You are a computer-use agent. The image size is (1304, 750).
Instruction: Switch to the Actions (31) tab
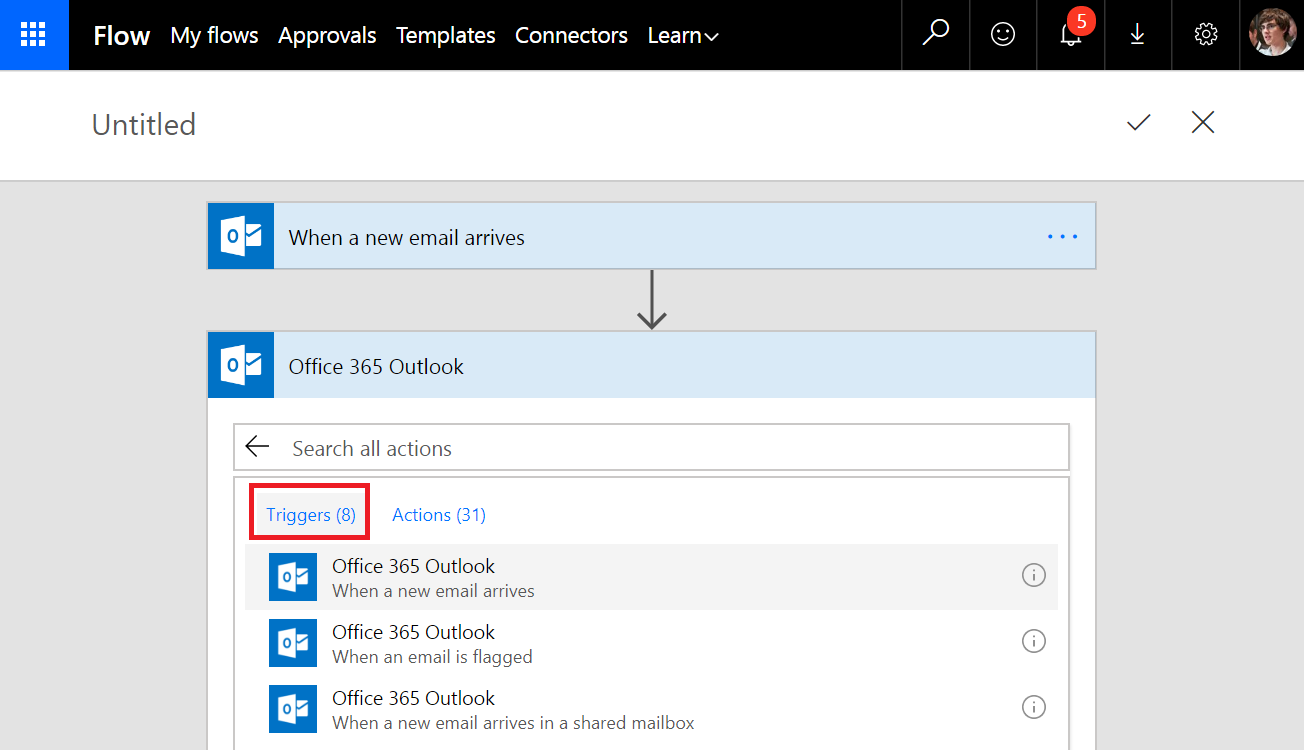(x=438, y=515)
